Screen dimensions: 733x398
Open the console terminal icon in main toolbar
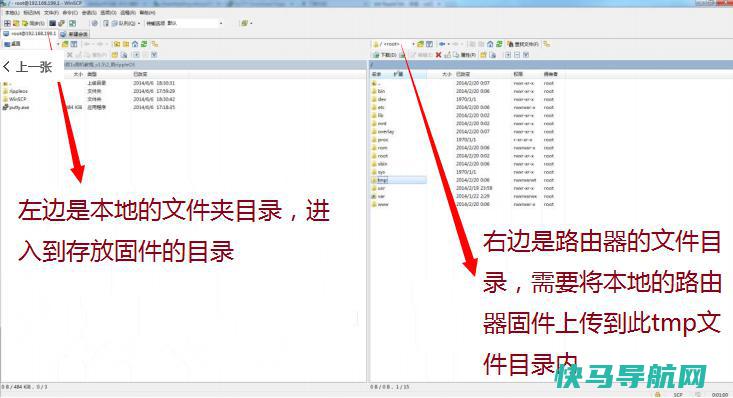(x=52, y=23)
